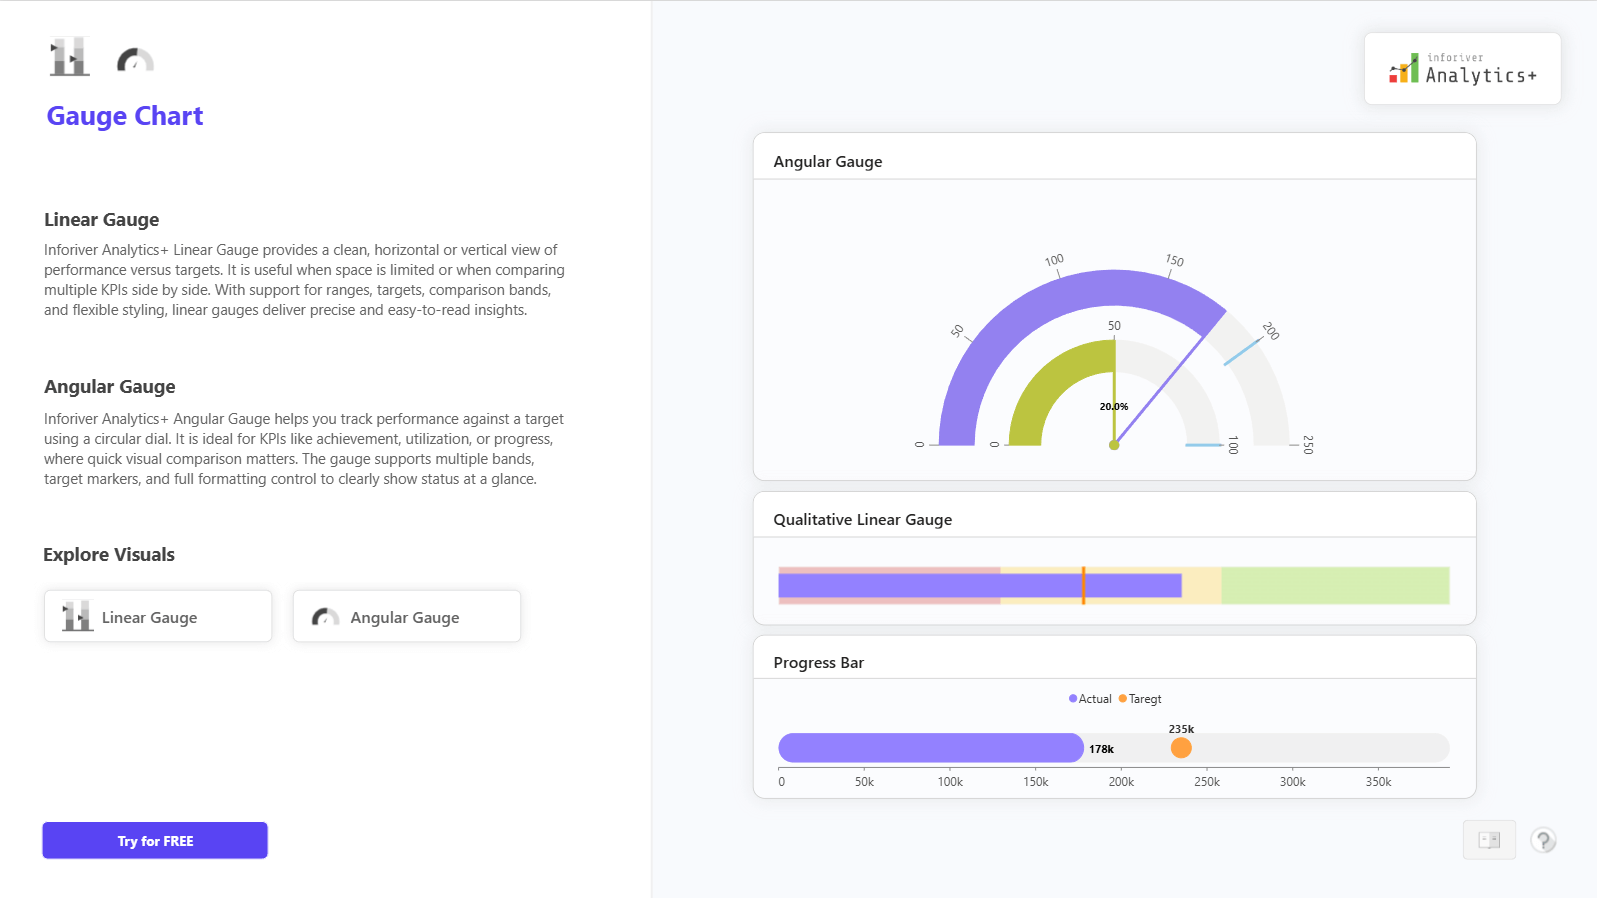Toggle the Actual legend item
This screenshot has height=898, width=1597.
click(x=1090, y=699)
